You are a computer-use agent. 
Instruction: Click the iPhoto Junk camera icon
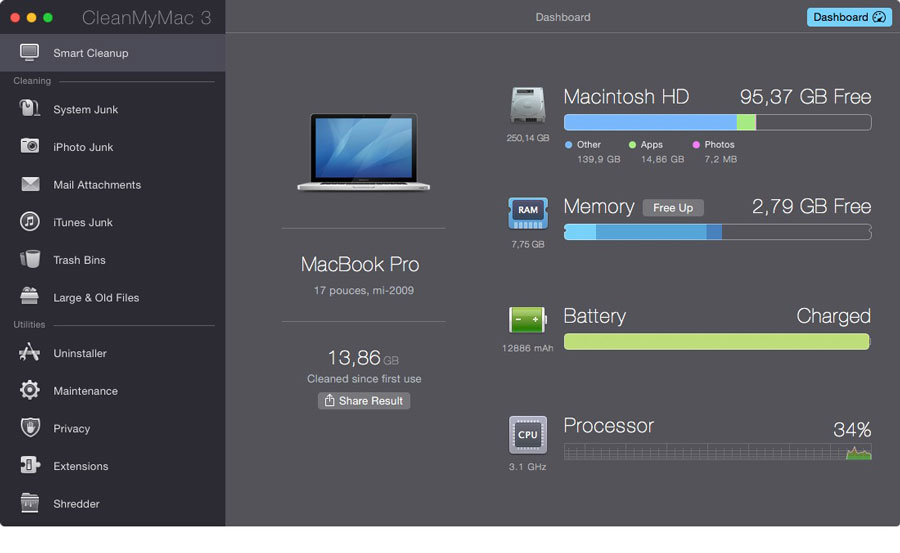(x=30, y=146)
